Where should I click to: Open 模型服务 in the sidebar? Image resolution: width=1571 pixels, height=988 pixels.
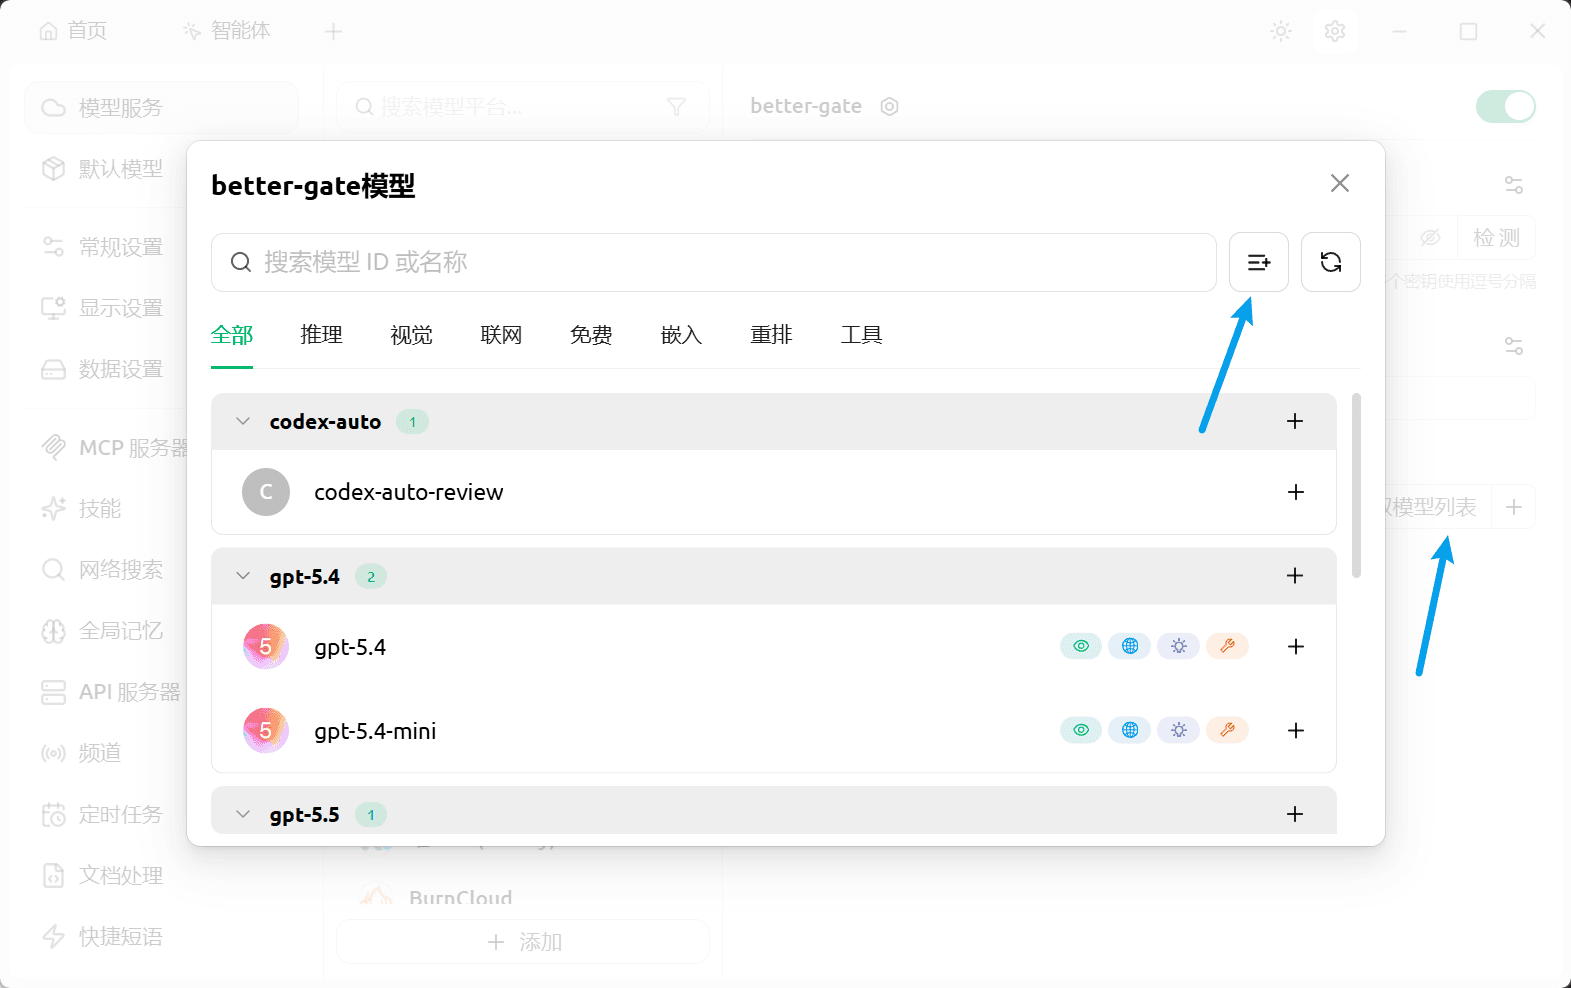pyautogui.click(x=162, y=108)
